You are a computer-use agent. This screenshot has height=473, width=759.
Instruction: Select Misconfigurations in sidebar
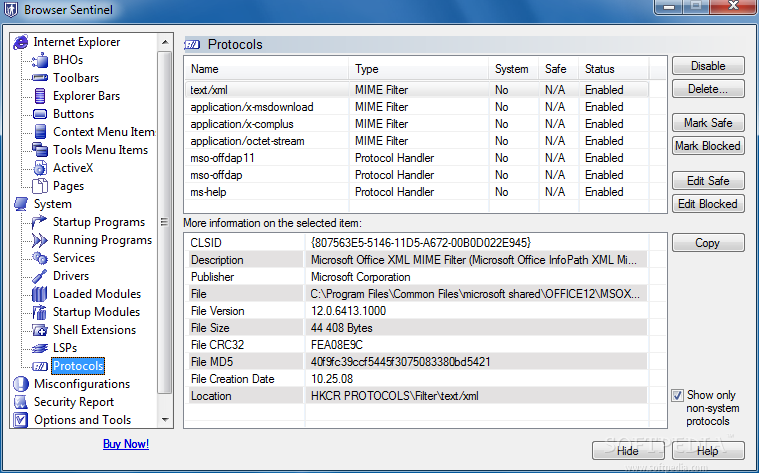pos(82,384)
